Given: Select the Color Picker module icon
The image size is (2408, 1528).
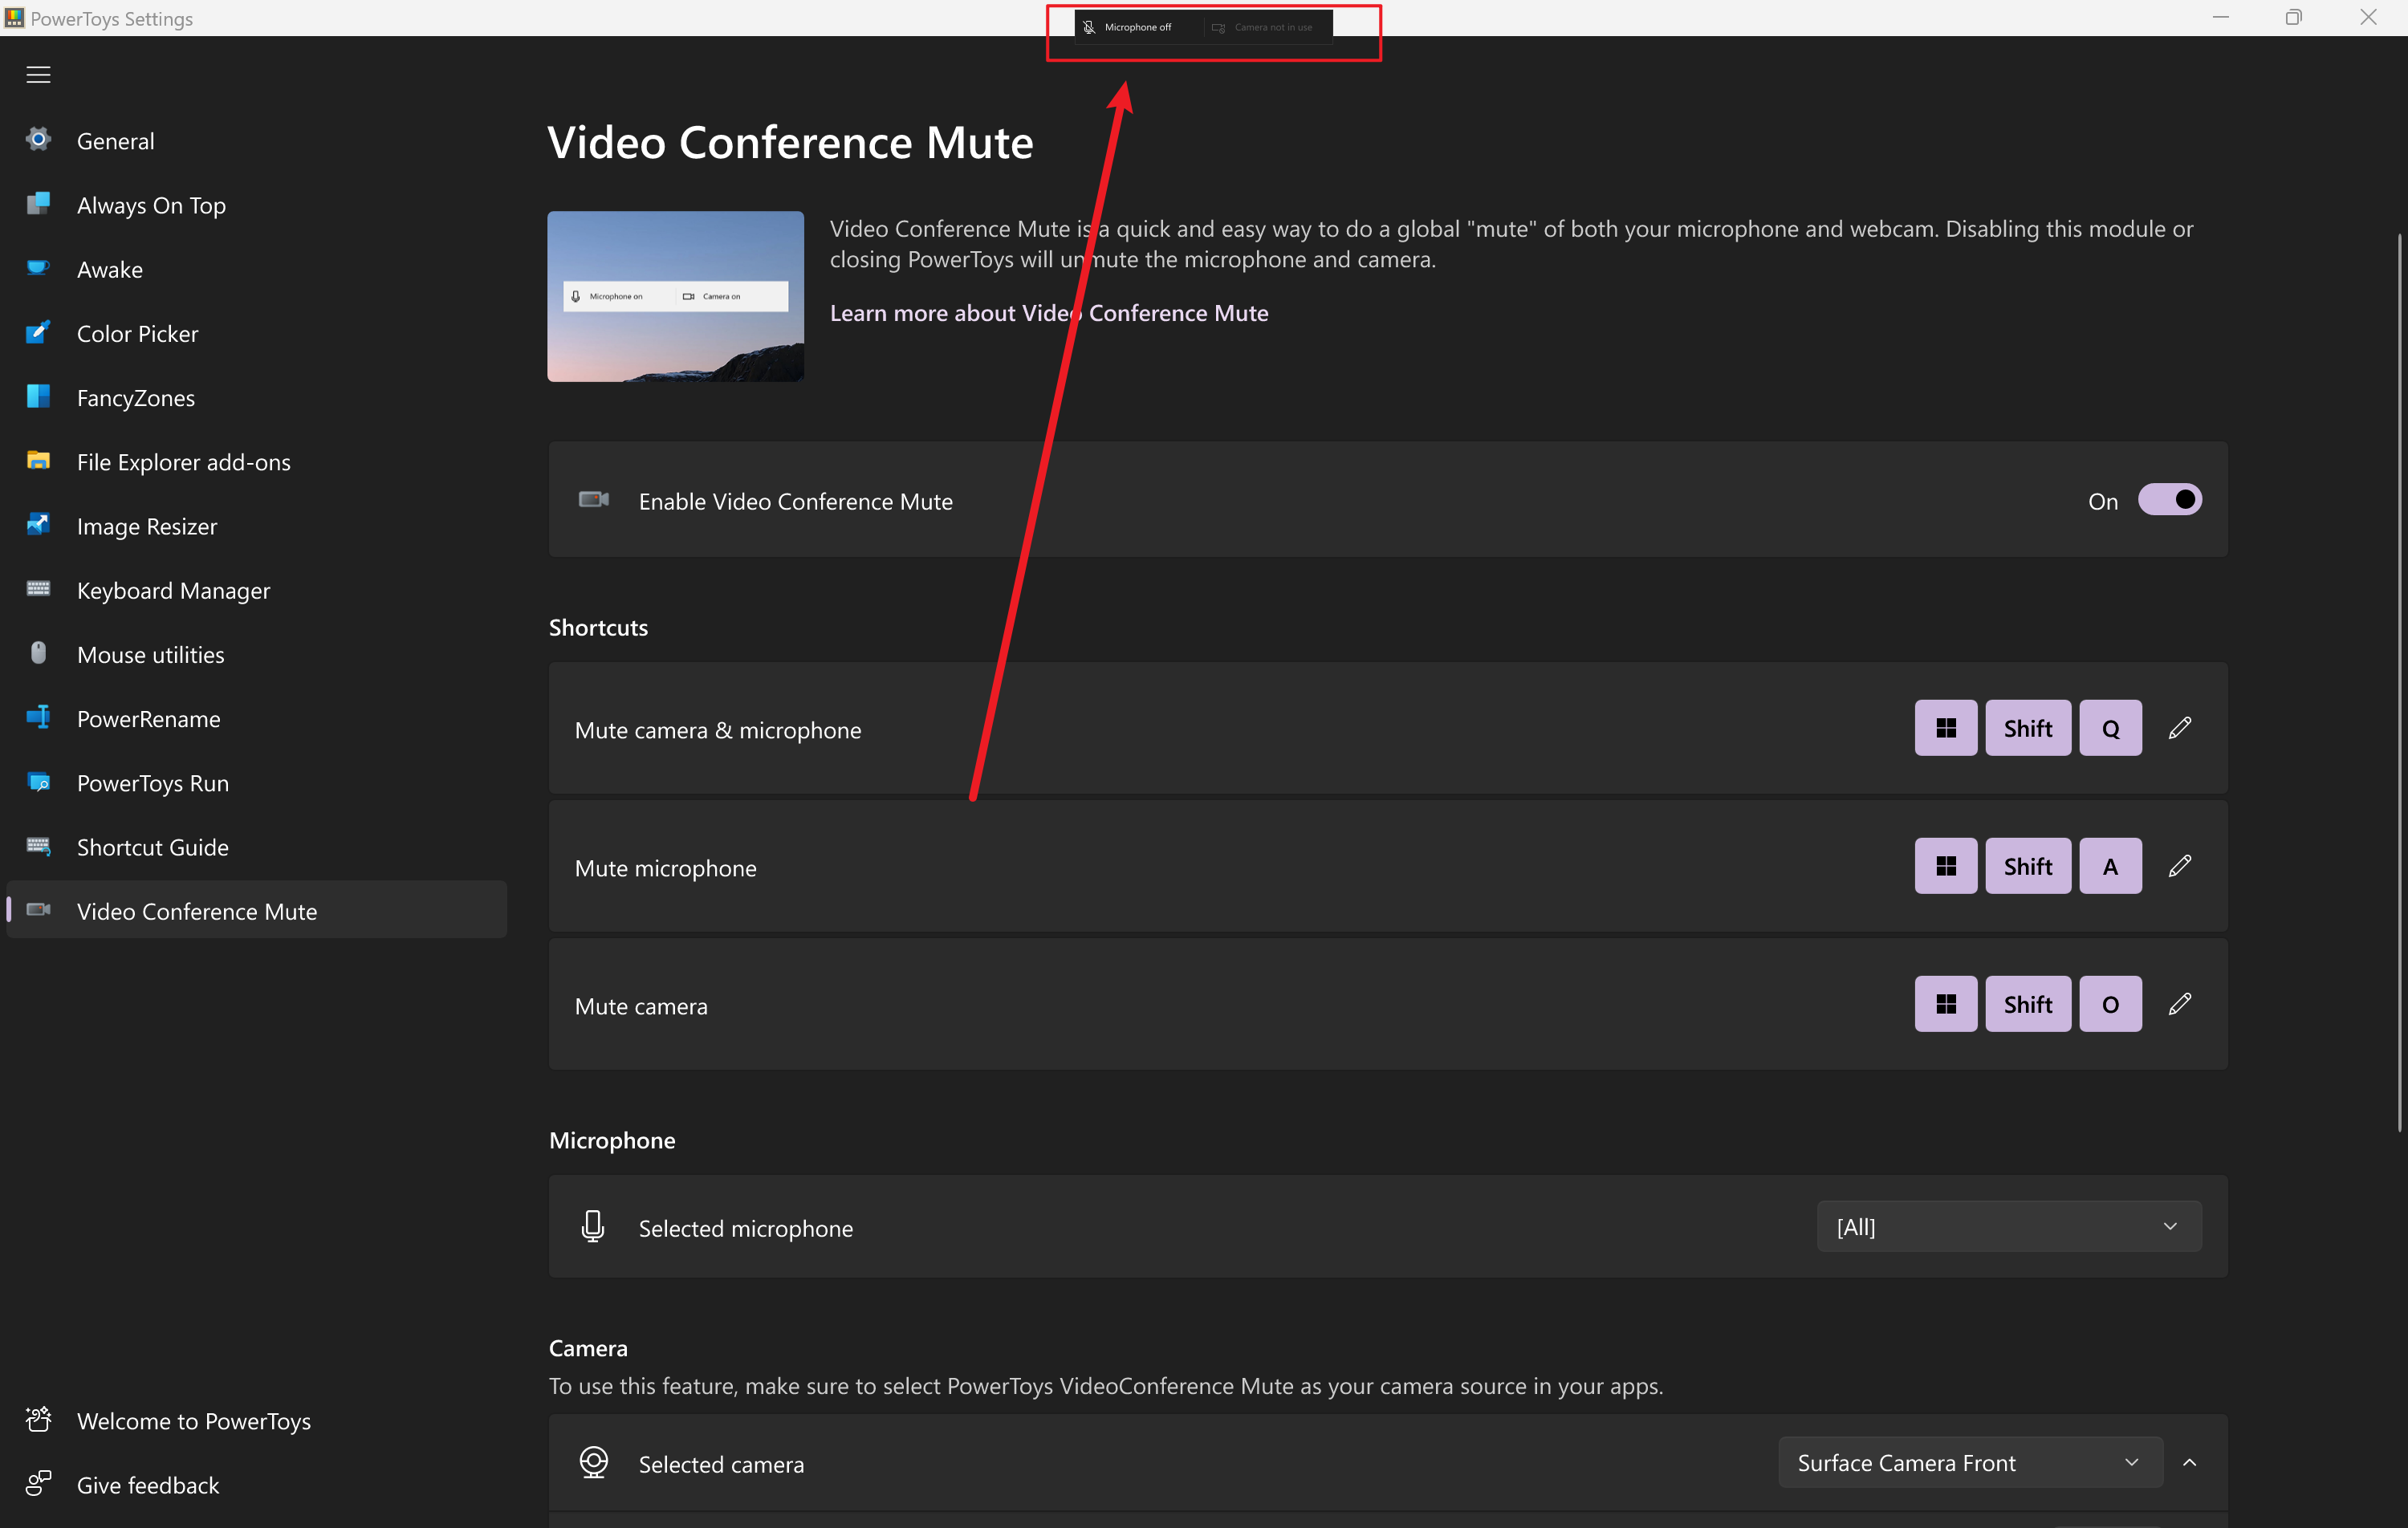Looking at the screenshot, I should coord(38,333).
